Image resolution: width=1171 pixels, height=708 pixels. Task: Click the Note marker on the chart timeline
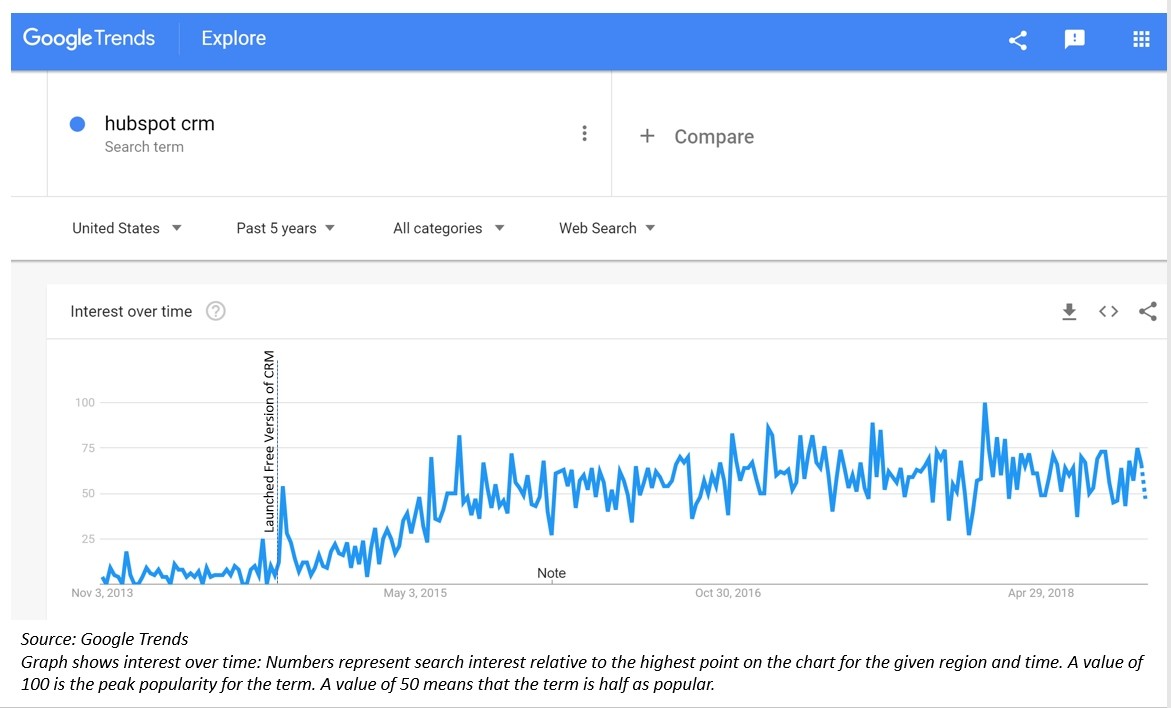pos(551,573)
